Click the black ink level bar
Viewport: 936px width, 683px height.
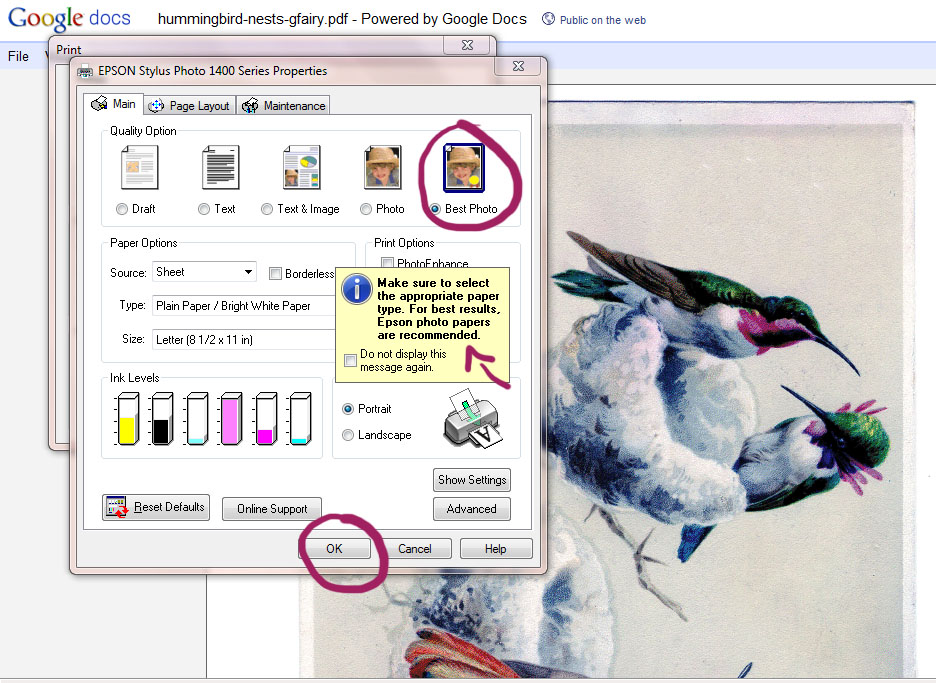coord(161,419)
